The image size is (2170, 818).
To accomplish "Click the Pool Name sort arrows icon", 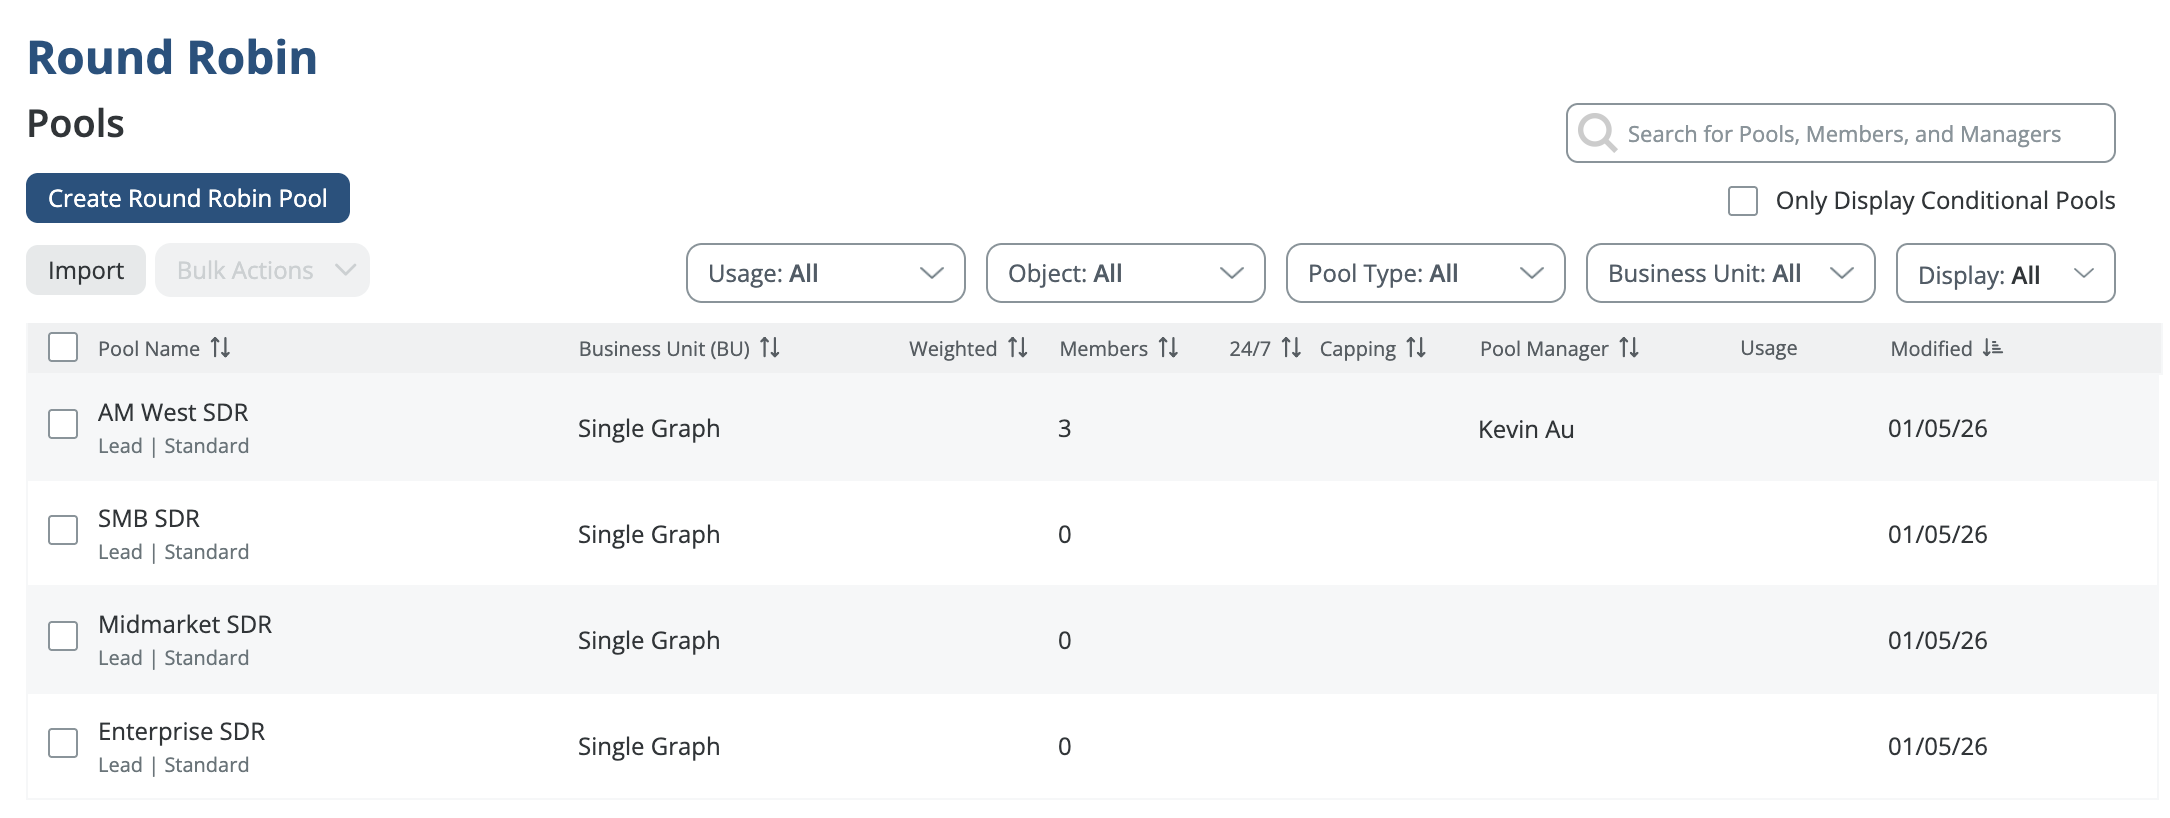I will pyautogui.click(x=220, y=348).
